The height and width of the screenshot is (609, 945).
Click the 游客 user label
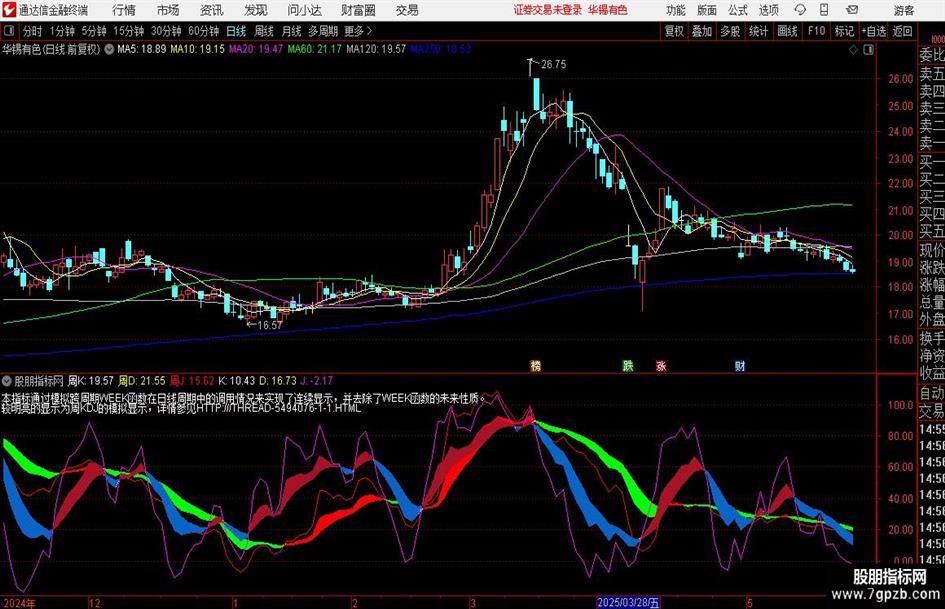903,10
